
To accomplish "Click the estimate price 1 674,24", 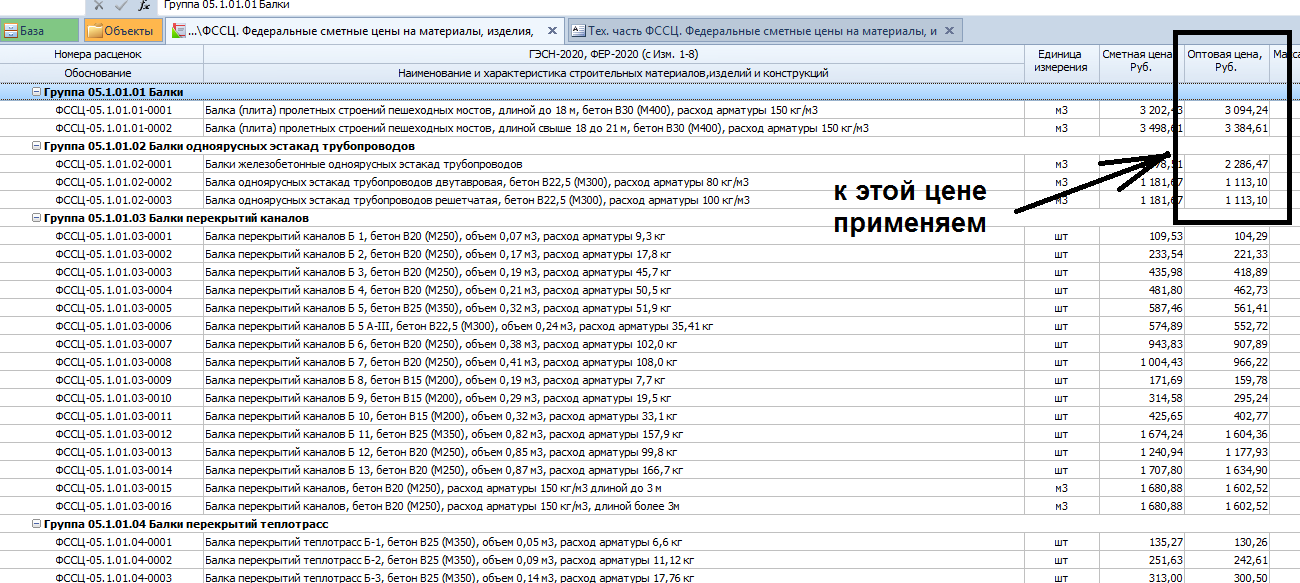I will coord(1161,434).
